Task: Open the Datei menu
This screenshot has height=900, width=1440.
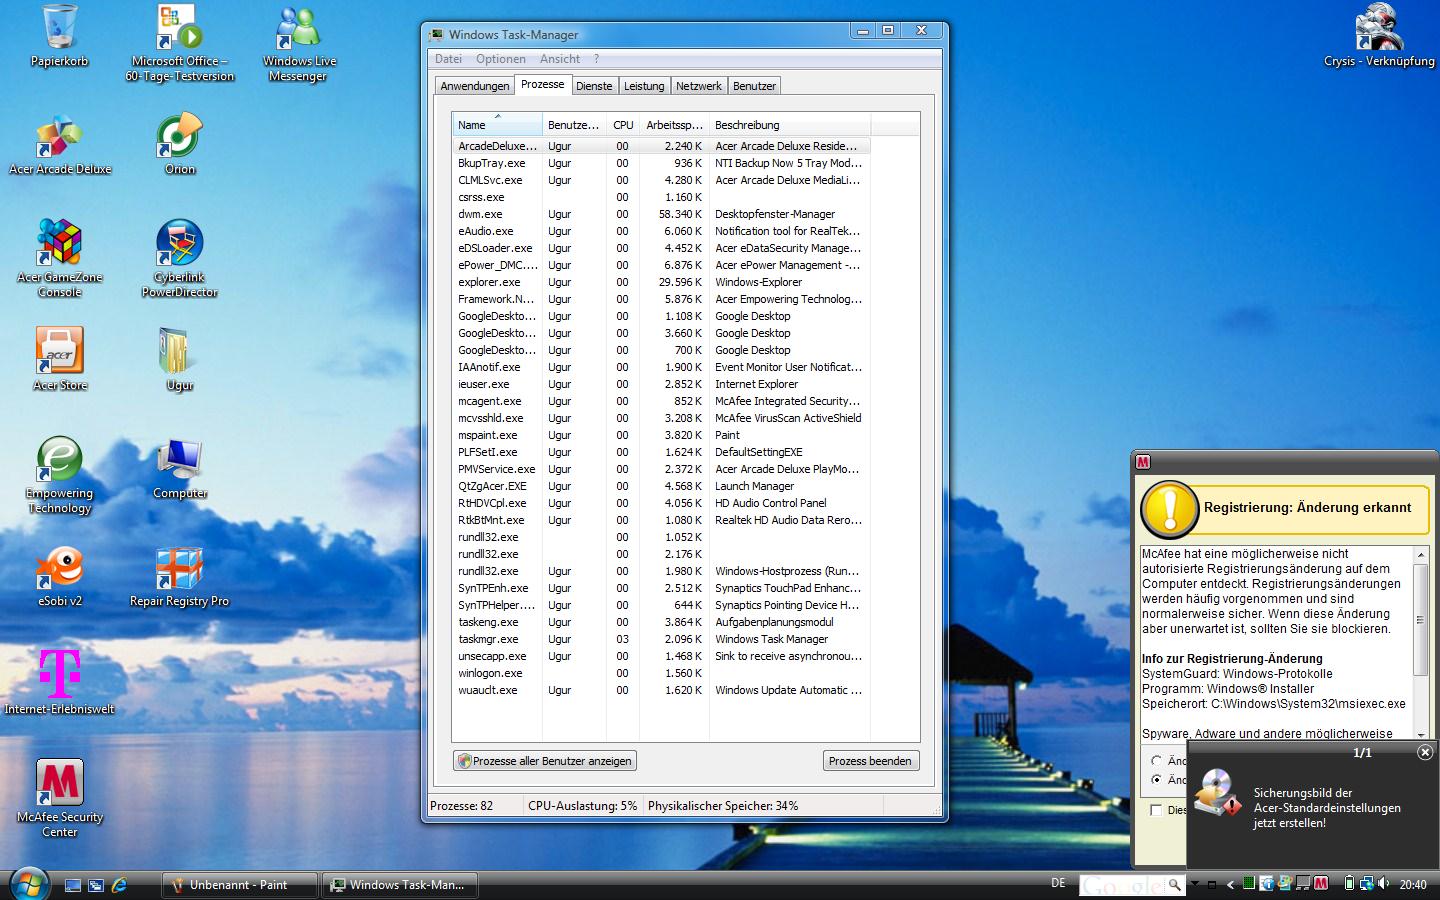Action: [448, 59]
